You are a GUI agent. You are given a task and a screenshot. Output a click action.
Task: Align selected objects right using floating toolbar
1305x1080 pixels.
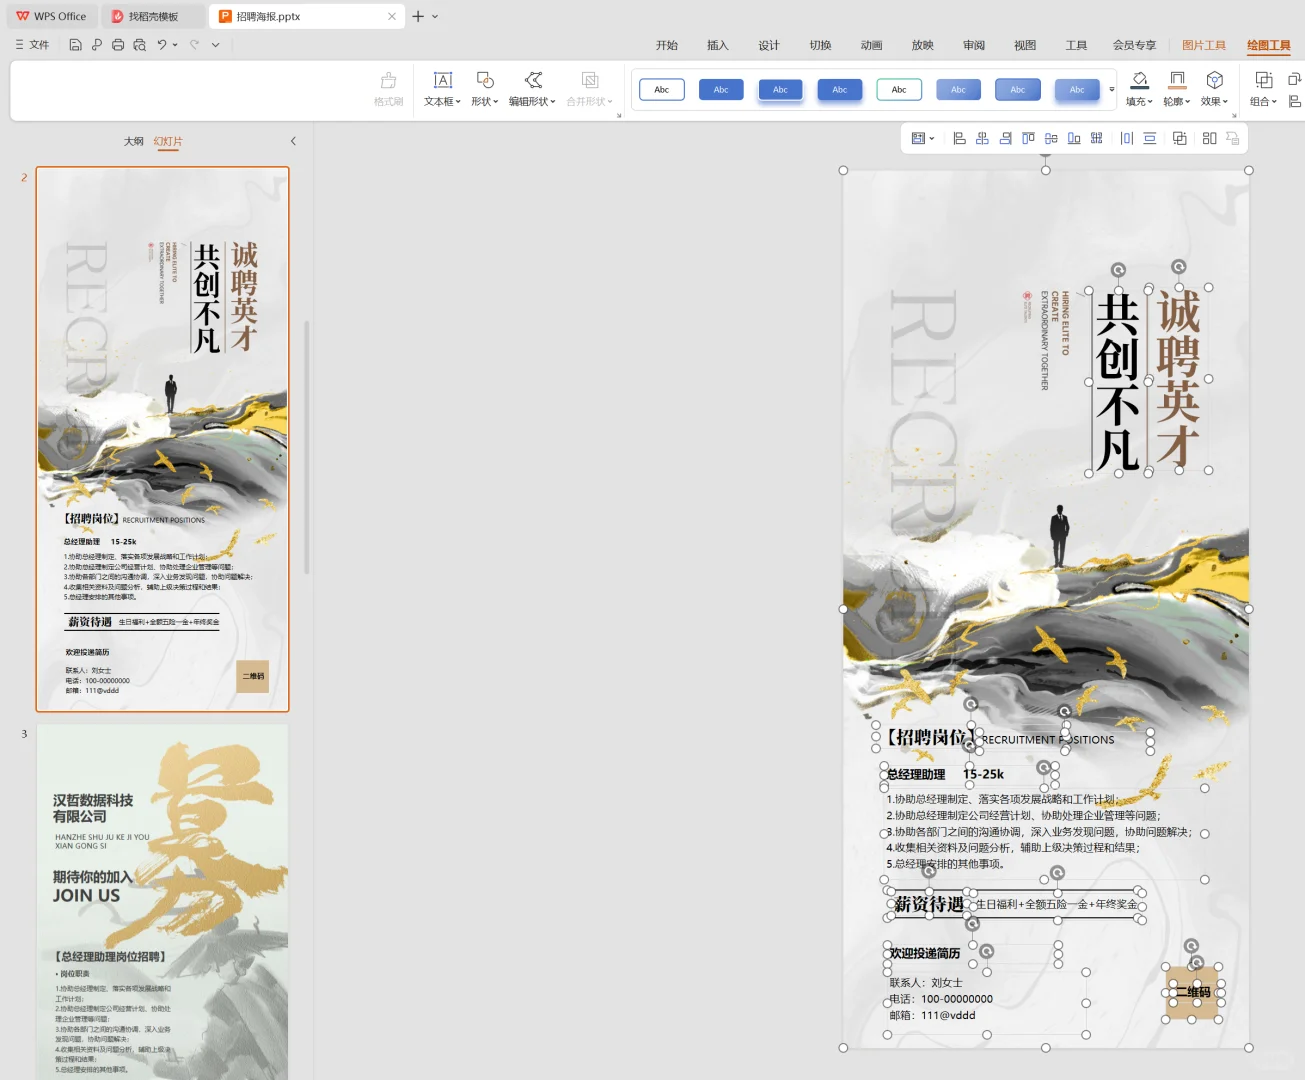click(x=1005, y=139)
